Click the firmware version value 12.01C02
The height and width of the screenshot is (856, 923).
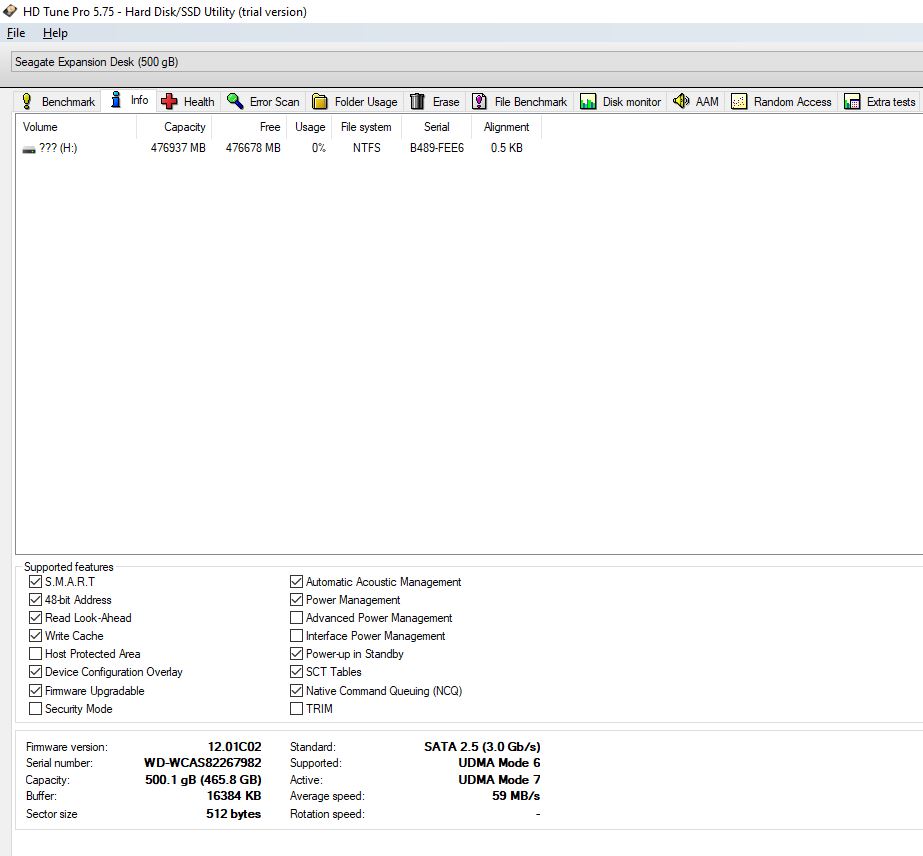234,746
